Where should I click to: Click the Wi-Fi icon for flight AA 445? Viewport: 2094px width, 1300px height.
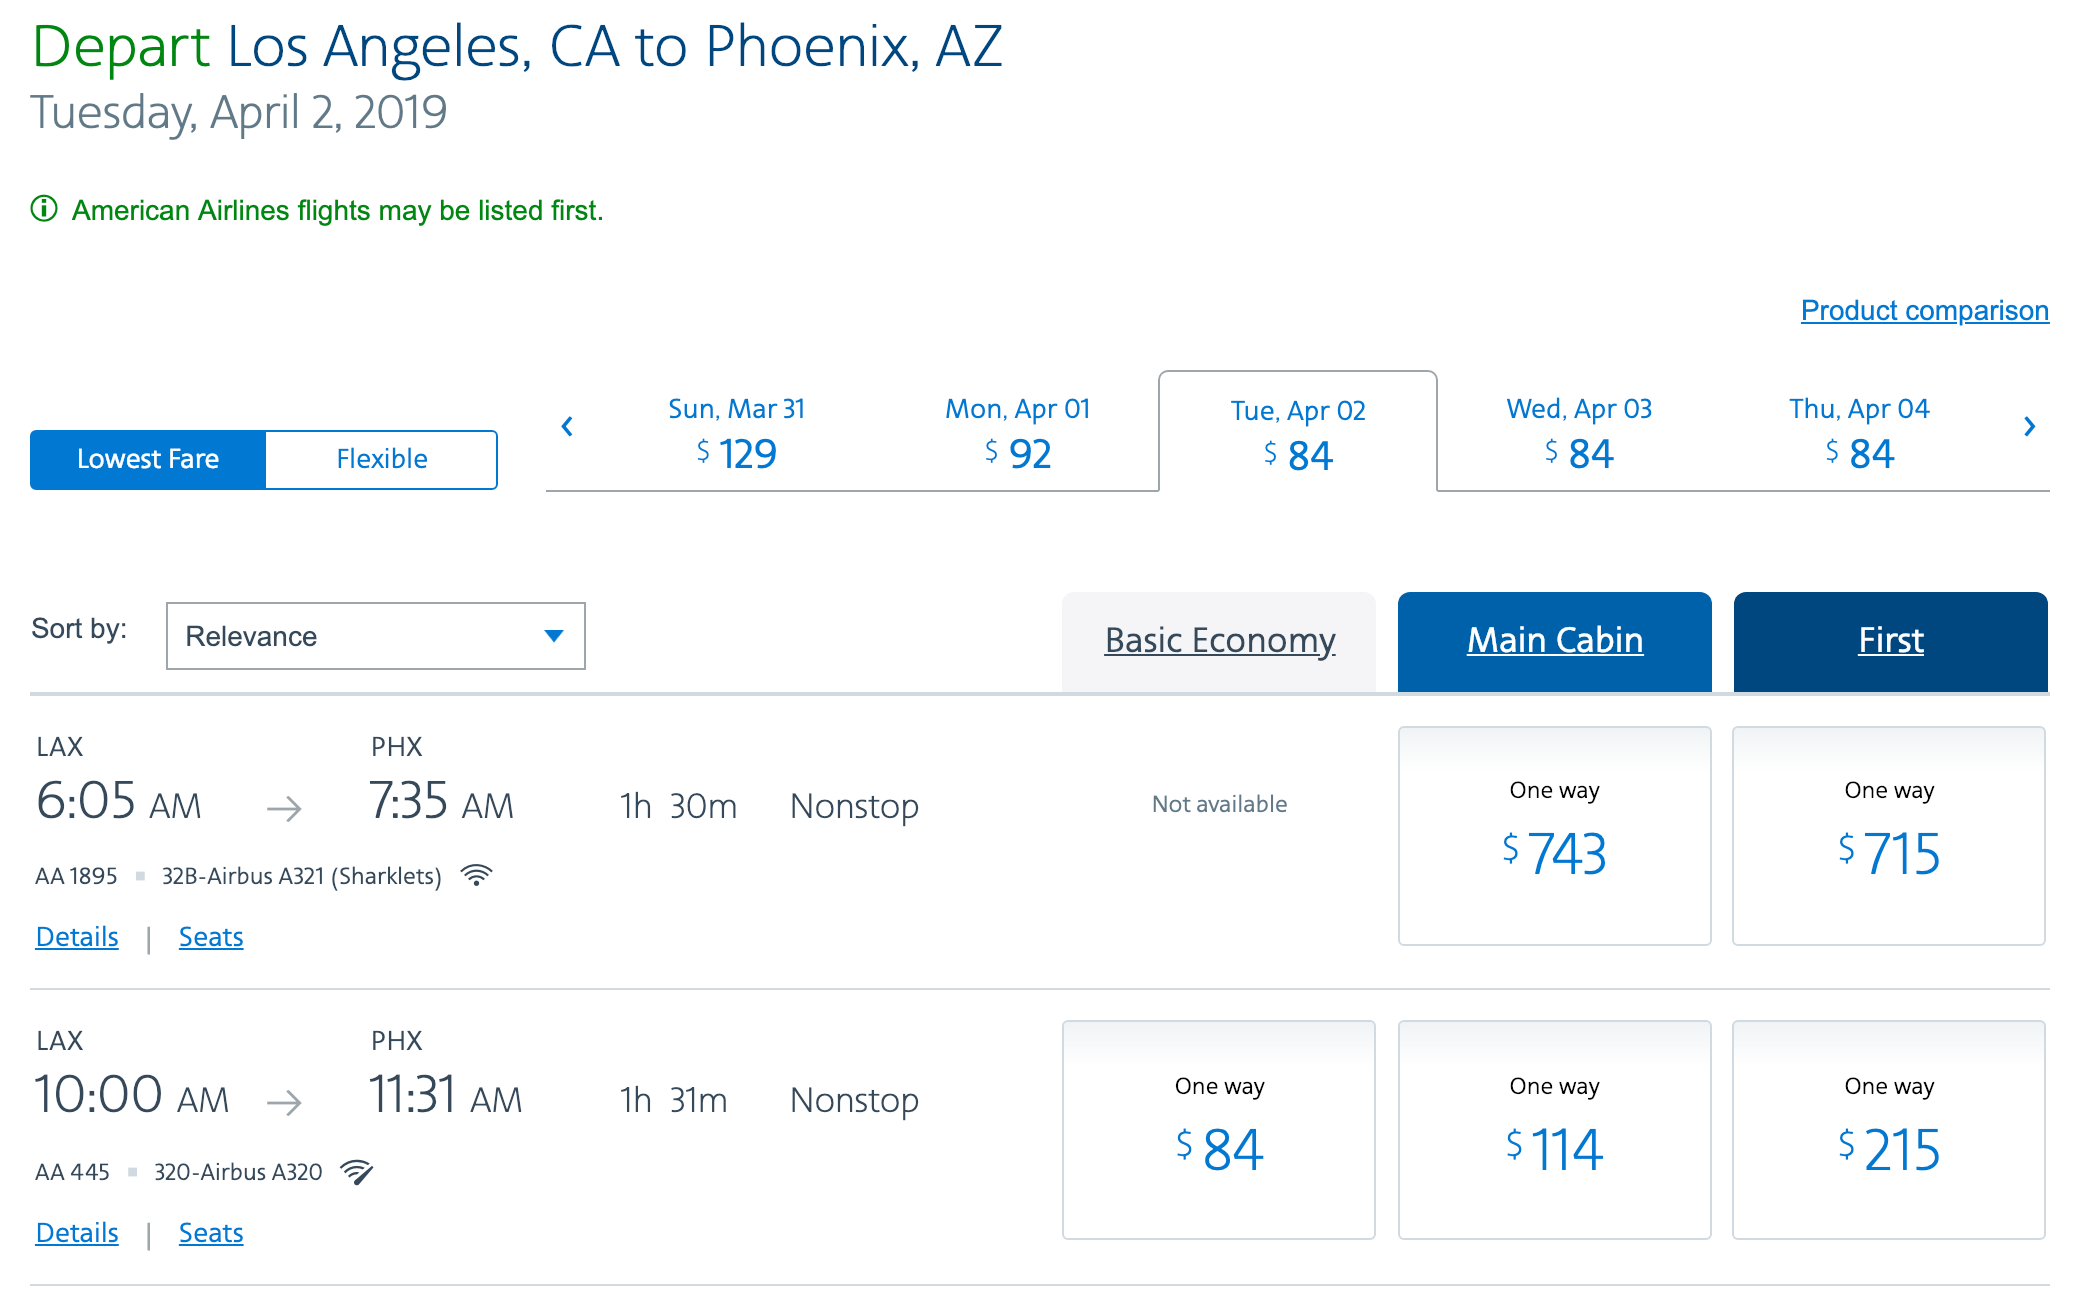(357, 1172)
